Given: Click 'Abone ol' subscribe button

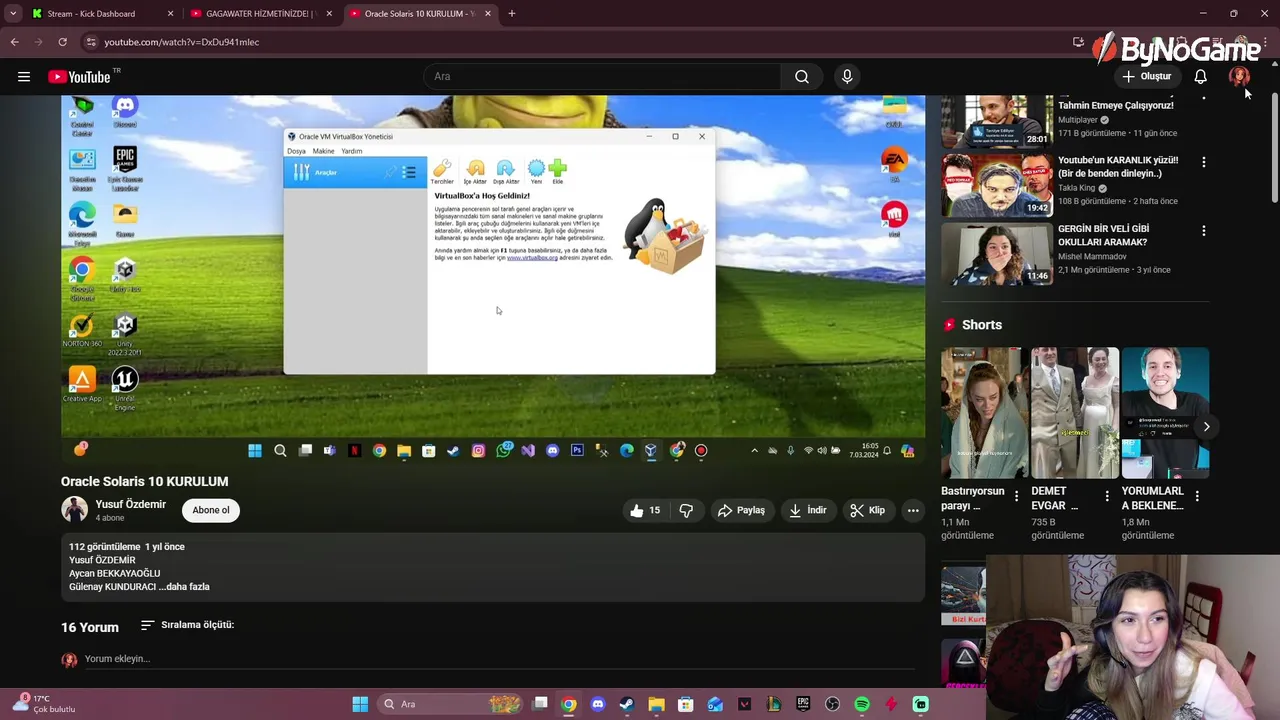Looking at the screenshot, I should [x=211, y=510].
